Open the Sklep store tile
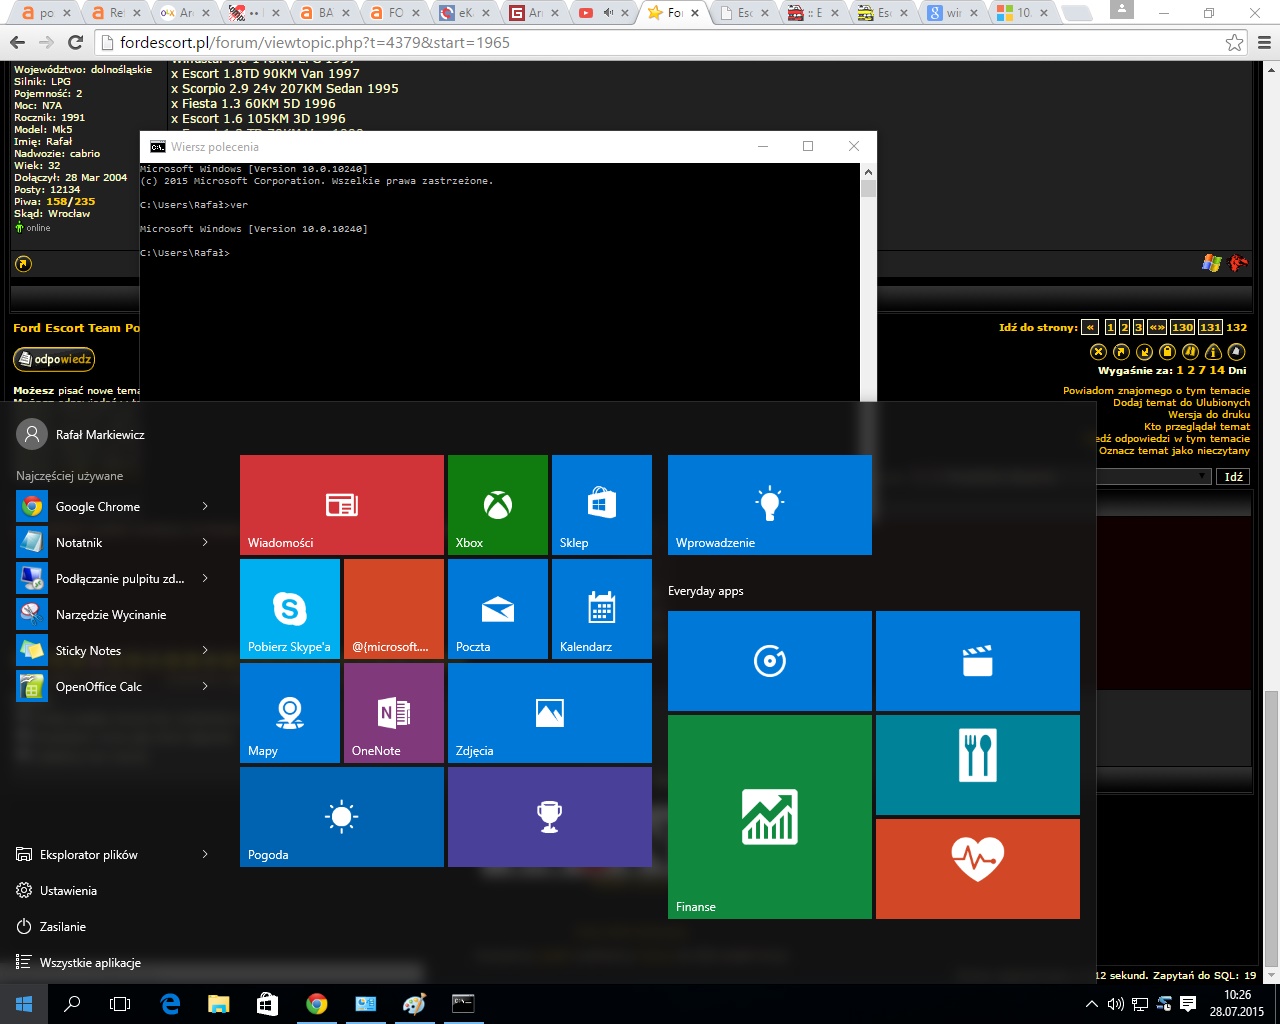 [601, 505]
